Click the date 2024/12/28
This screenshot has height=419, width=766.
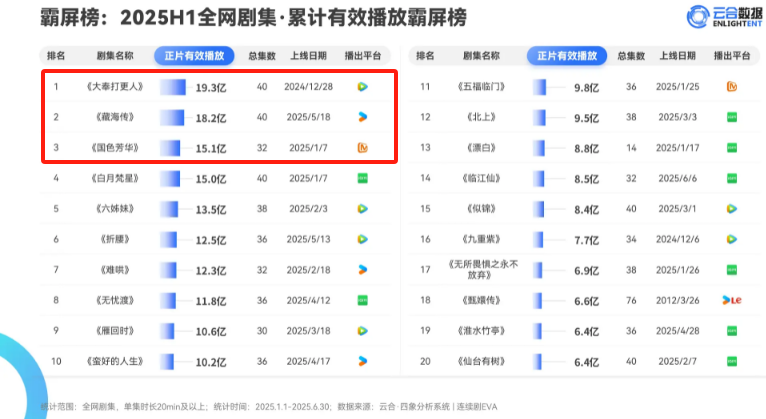[x=308, y=87]
